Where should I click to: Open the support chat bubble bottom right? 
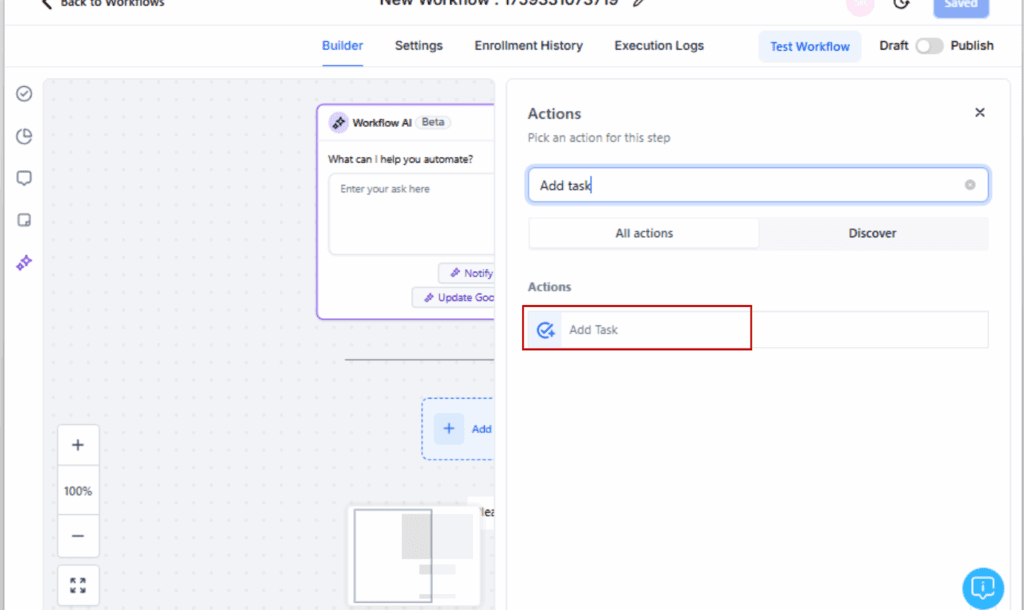click(x=982, y=588)
